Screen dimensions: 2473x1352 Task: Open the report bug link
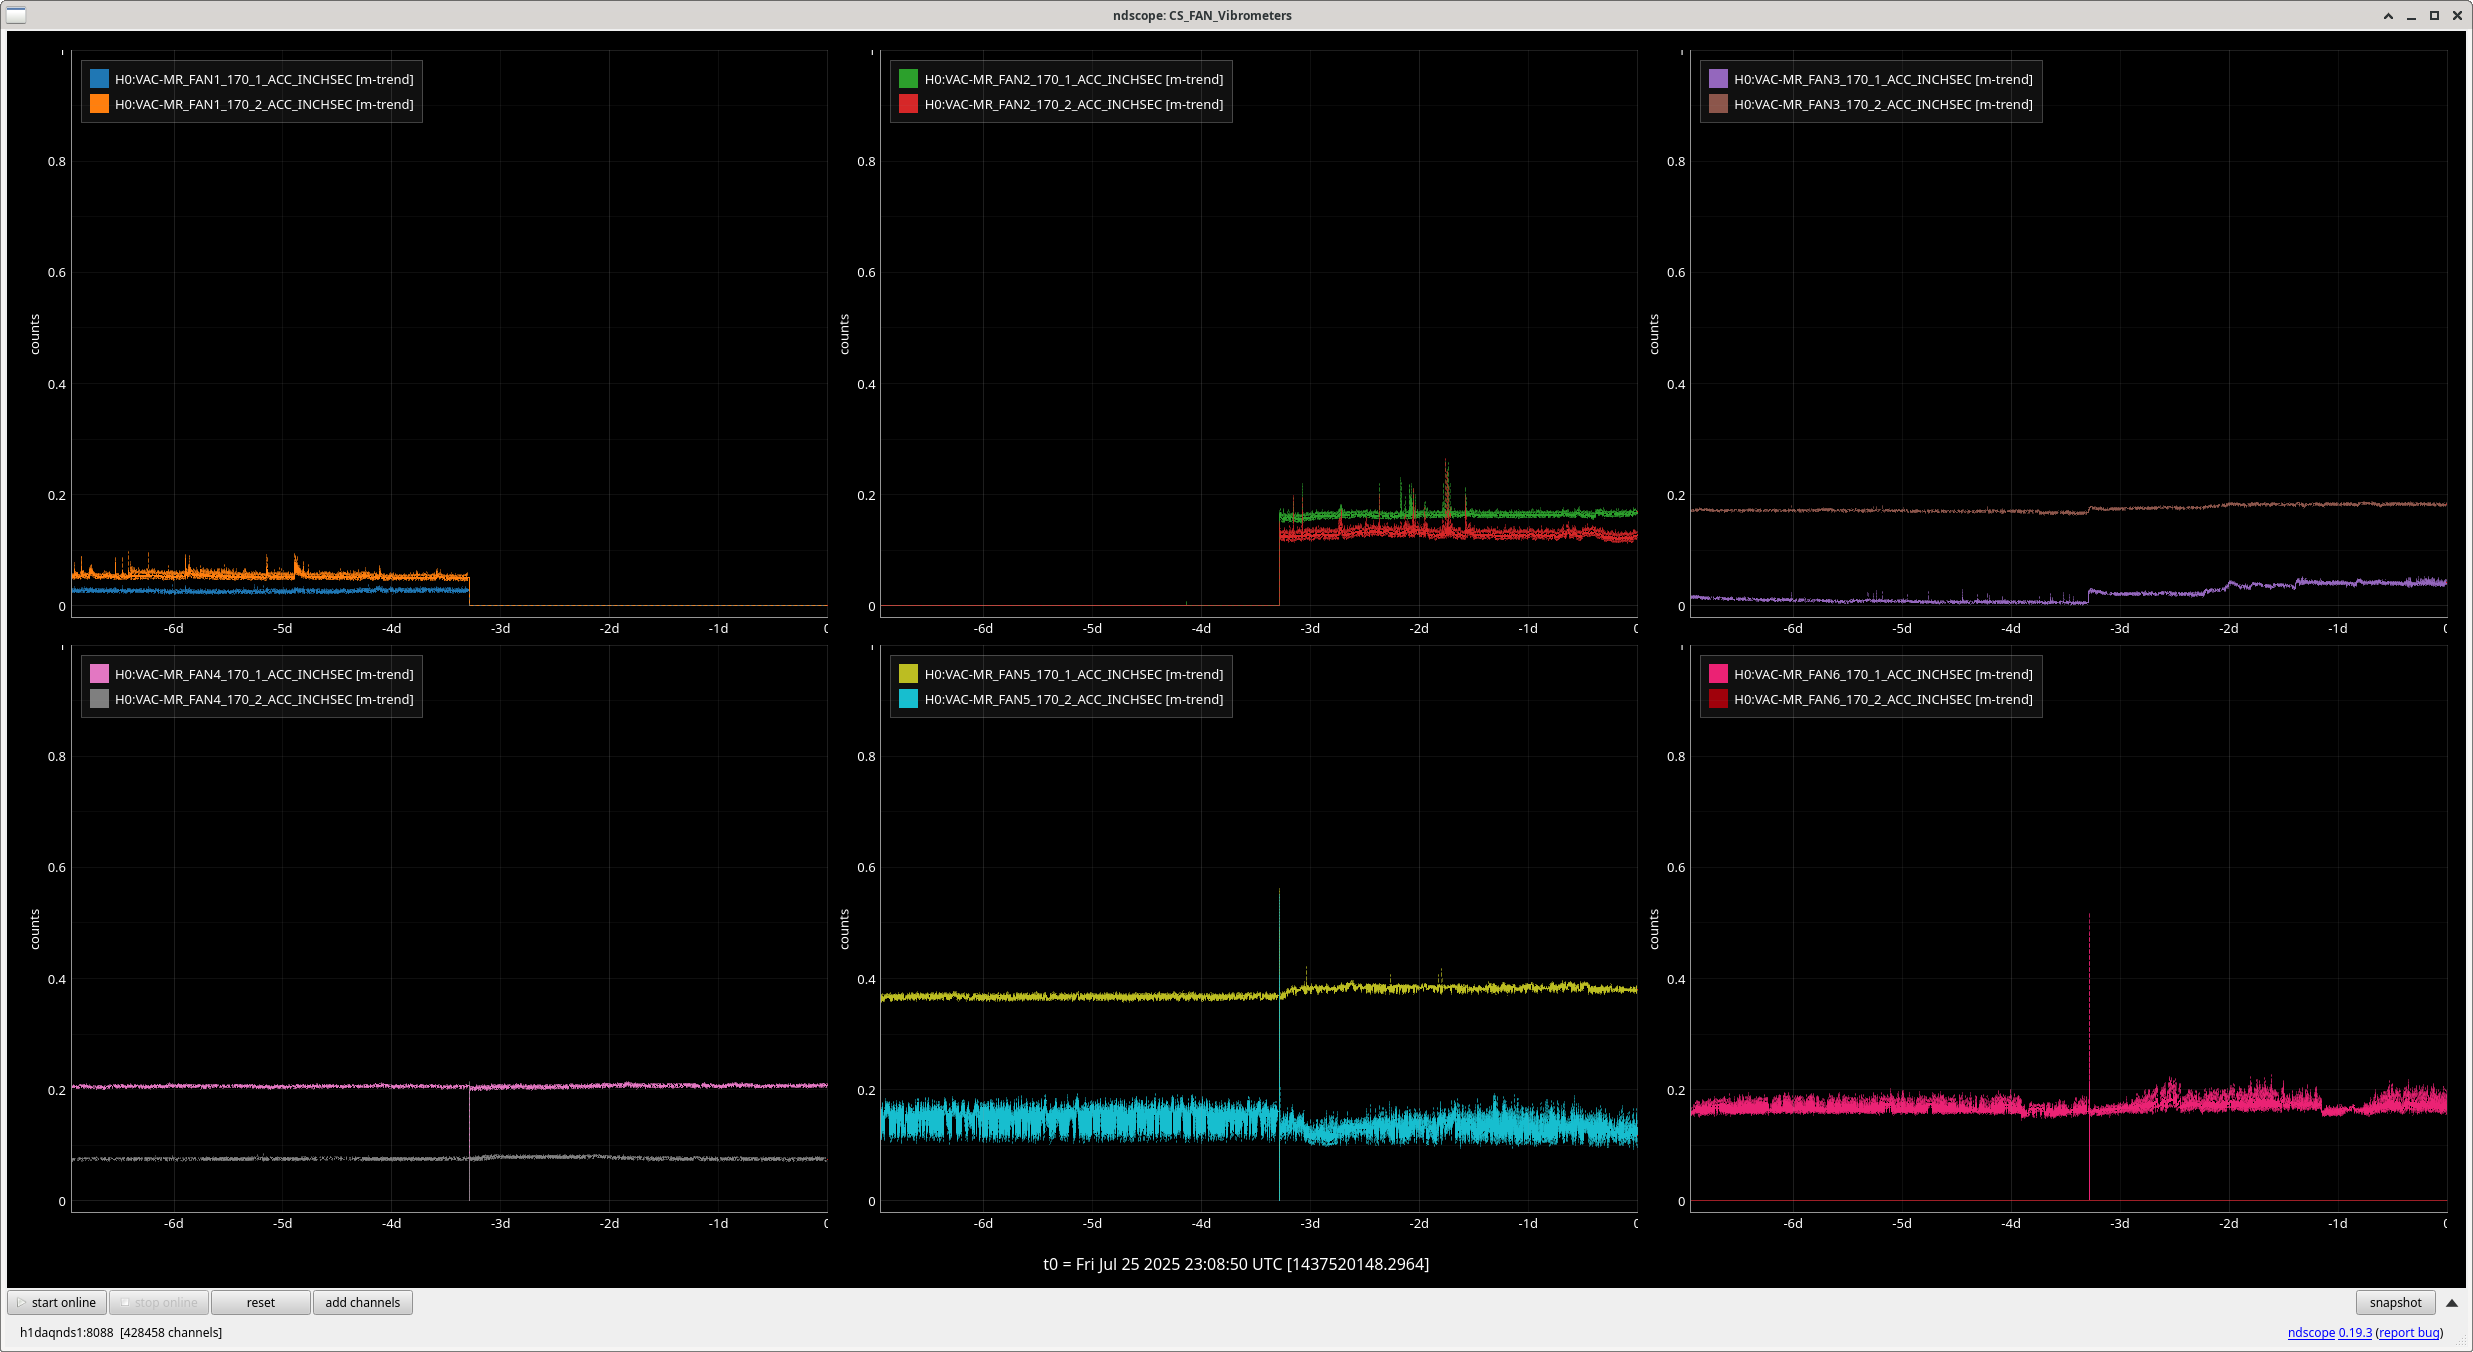click(2408, 1332)
